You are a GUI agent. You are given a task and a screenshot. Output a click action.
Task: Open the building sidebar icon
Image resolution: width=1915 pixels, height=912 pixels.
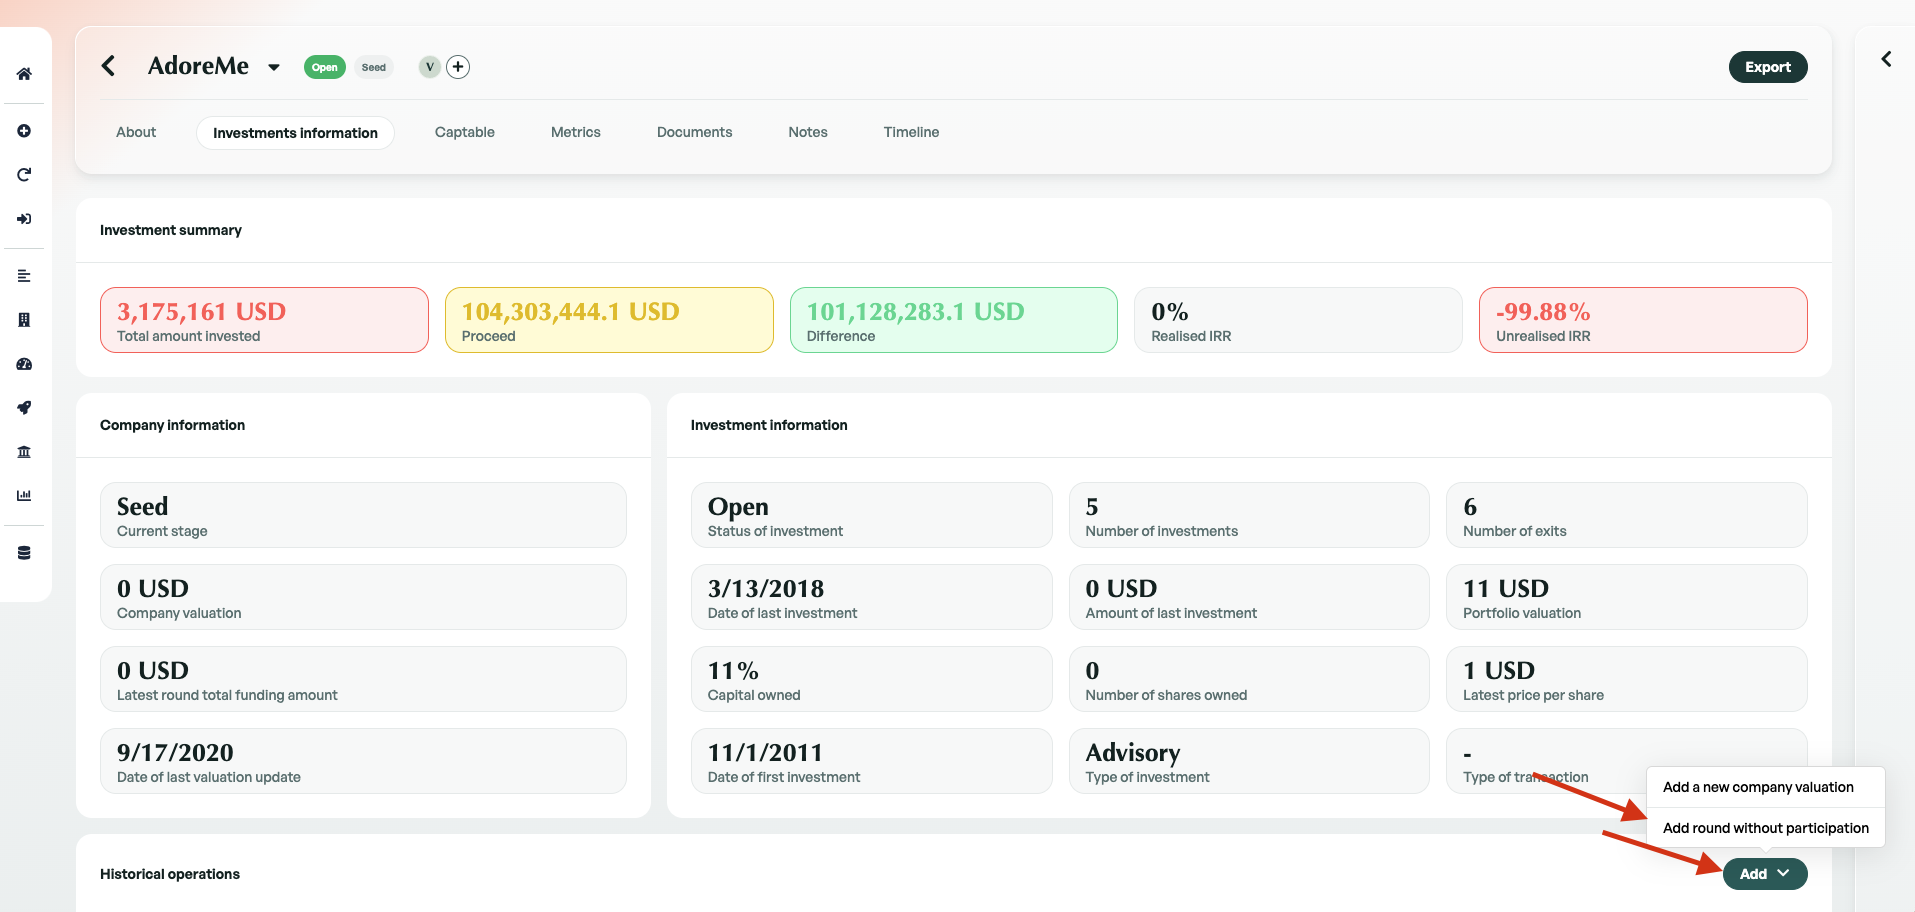(x=24, y=320)
